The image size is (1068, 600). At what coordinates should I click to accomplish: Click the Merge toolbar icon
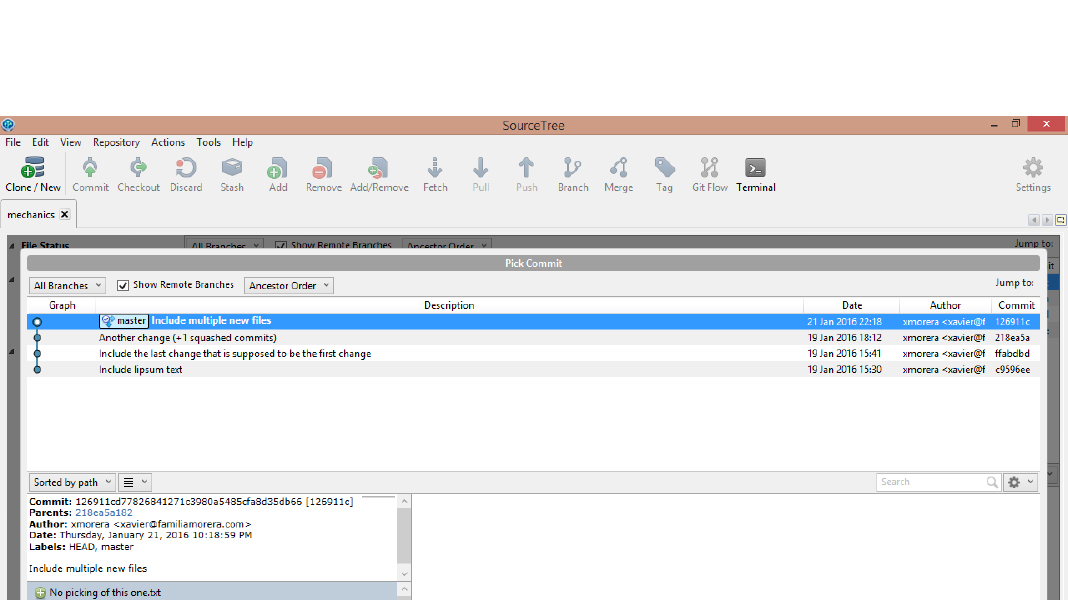tap(618, 168)
